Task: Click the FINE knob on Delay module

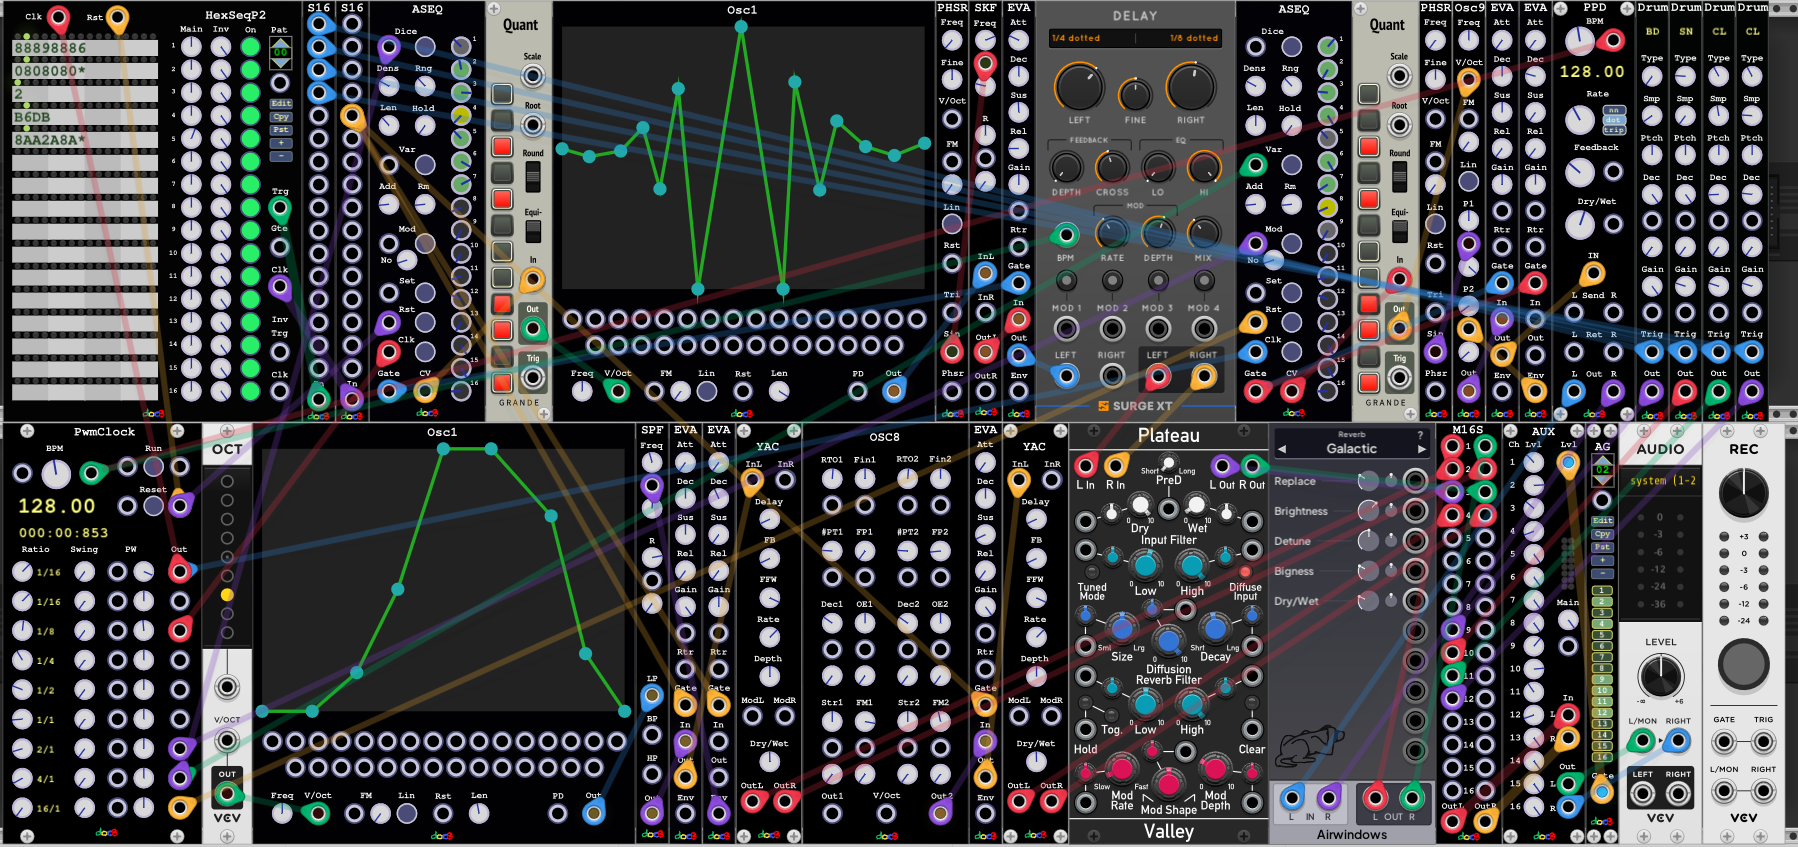Action: click(1135, 96)
